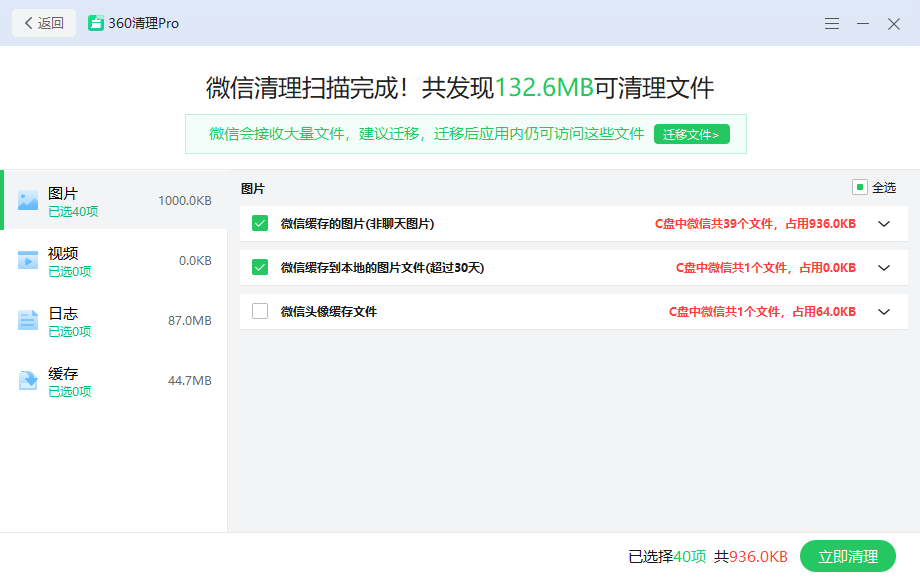
Task: Click the 1000.0KB size value
Action: pos(185,201)
